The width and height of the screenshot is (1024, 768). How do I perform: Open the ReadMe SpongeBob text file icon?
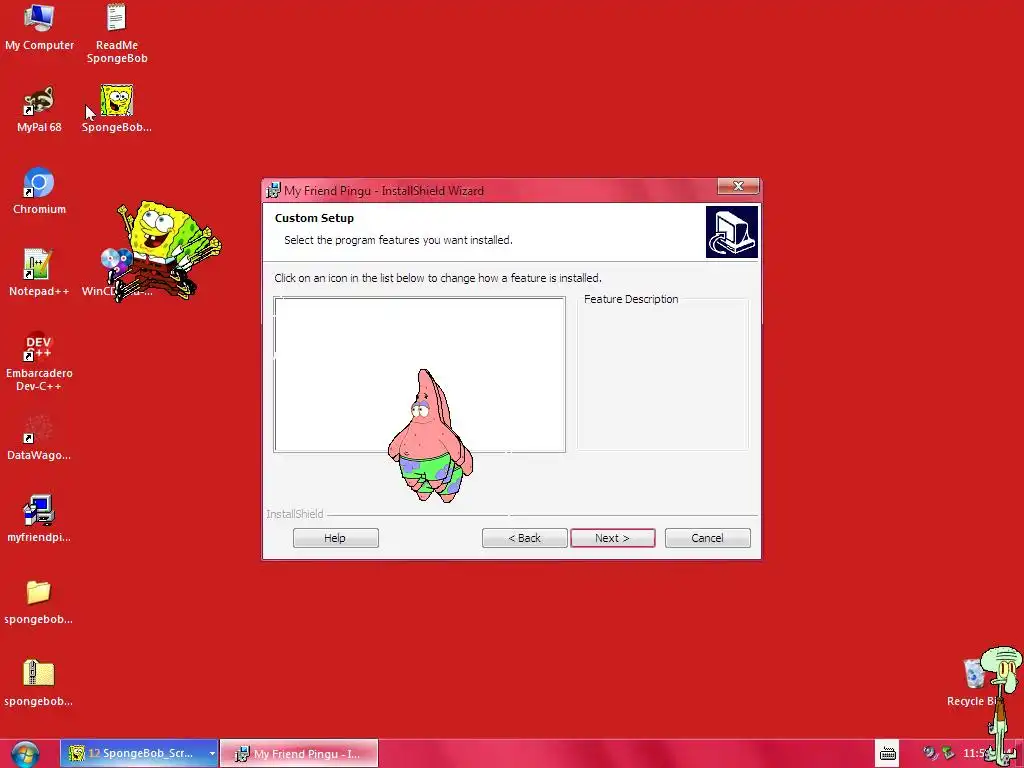[x=117, y=33]
